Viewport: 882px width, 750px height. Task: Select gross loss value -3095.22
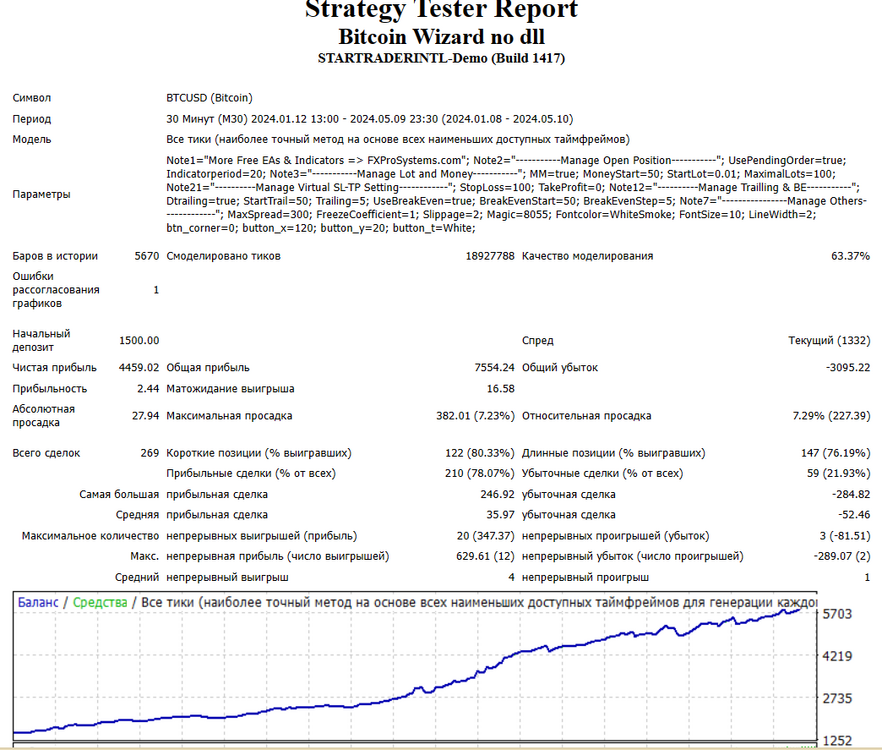click(x=848, y=367)
